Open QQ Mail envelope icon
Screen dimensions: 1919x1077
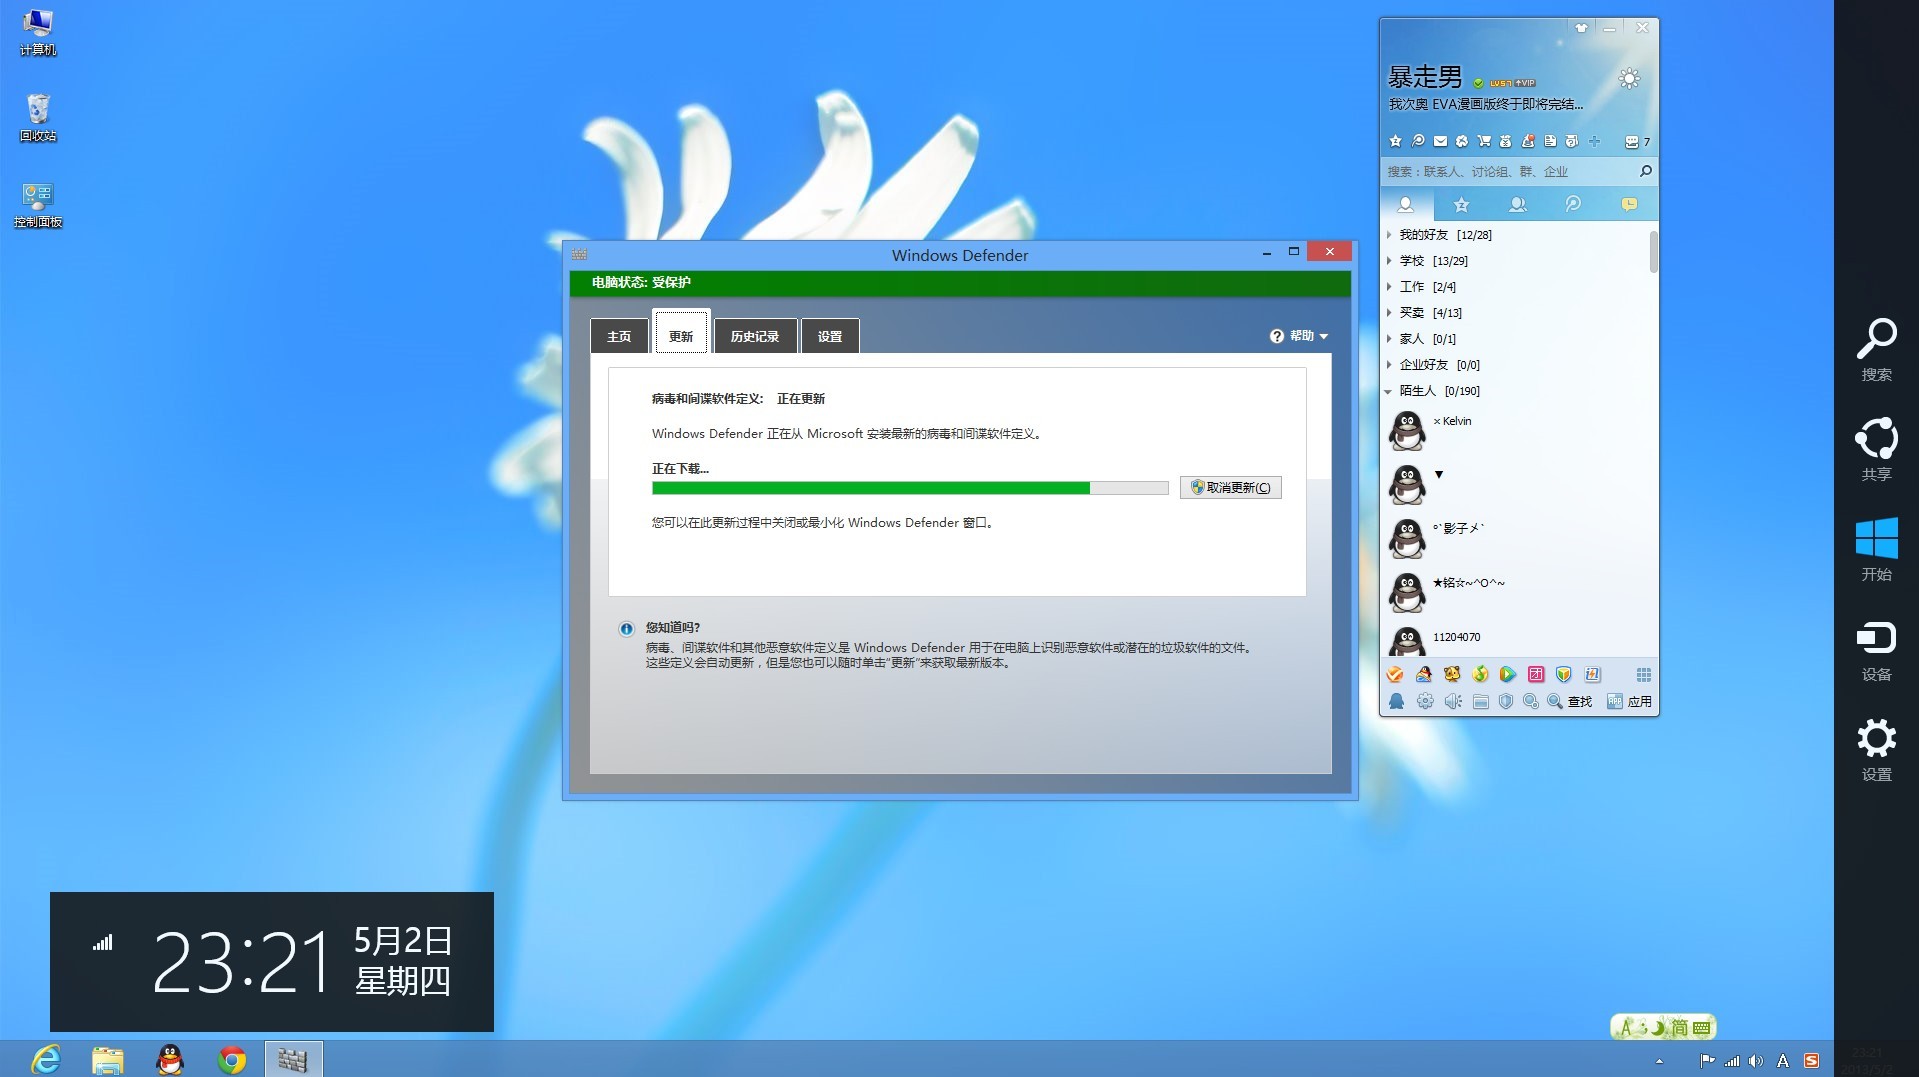click(1440, 141)
